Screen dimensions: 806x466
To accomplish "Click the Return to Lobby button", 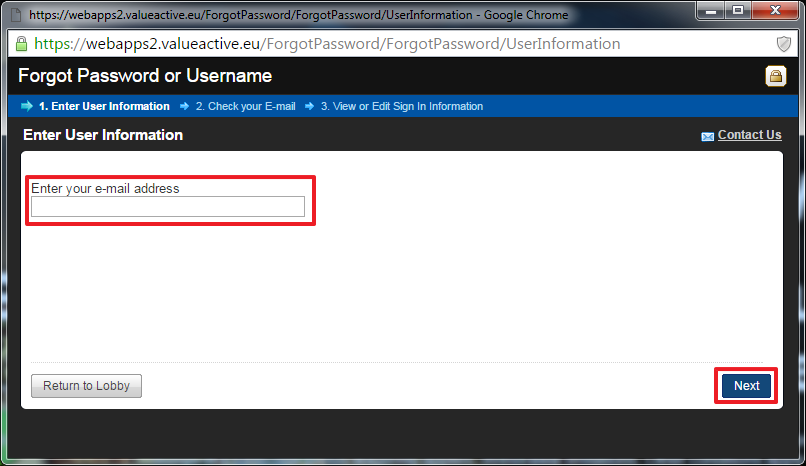I will tap(86, 386).
